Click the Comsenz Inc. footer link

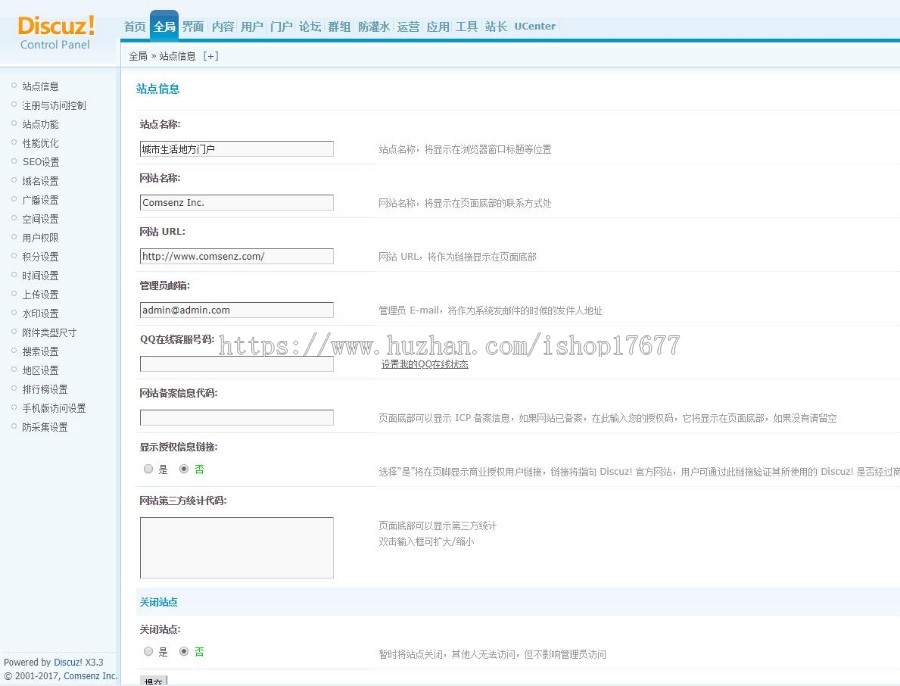(91, 676)
